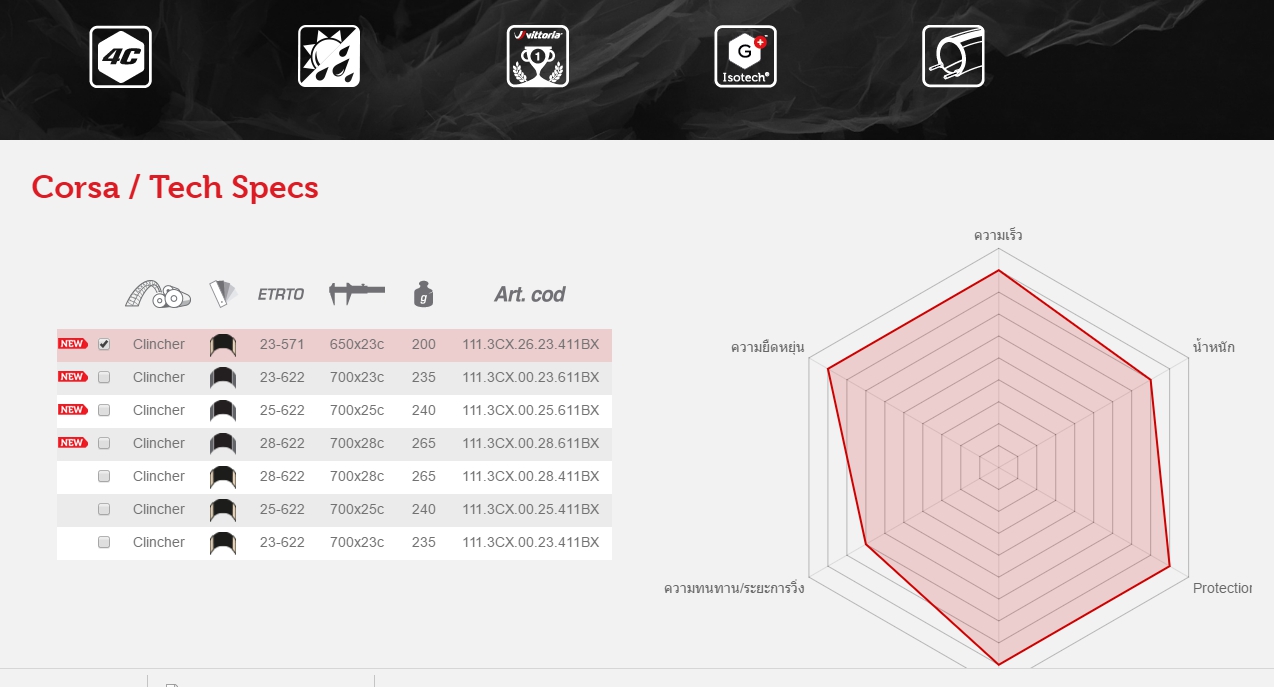
Task: Click tire profile icon in the 111.3CX.00.23.611BX row
Action: coord(223,378)
